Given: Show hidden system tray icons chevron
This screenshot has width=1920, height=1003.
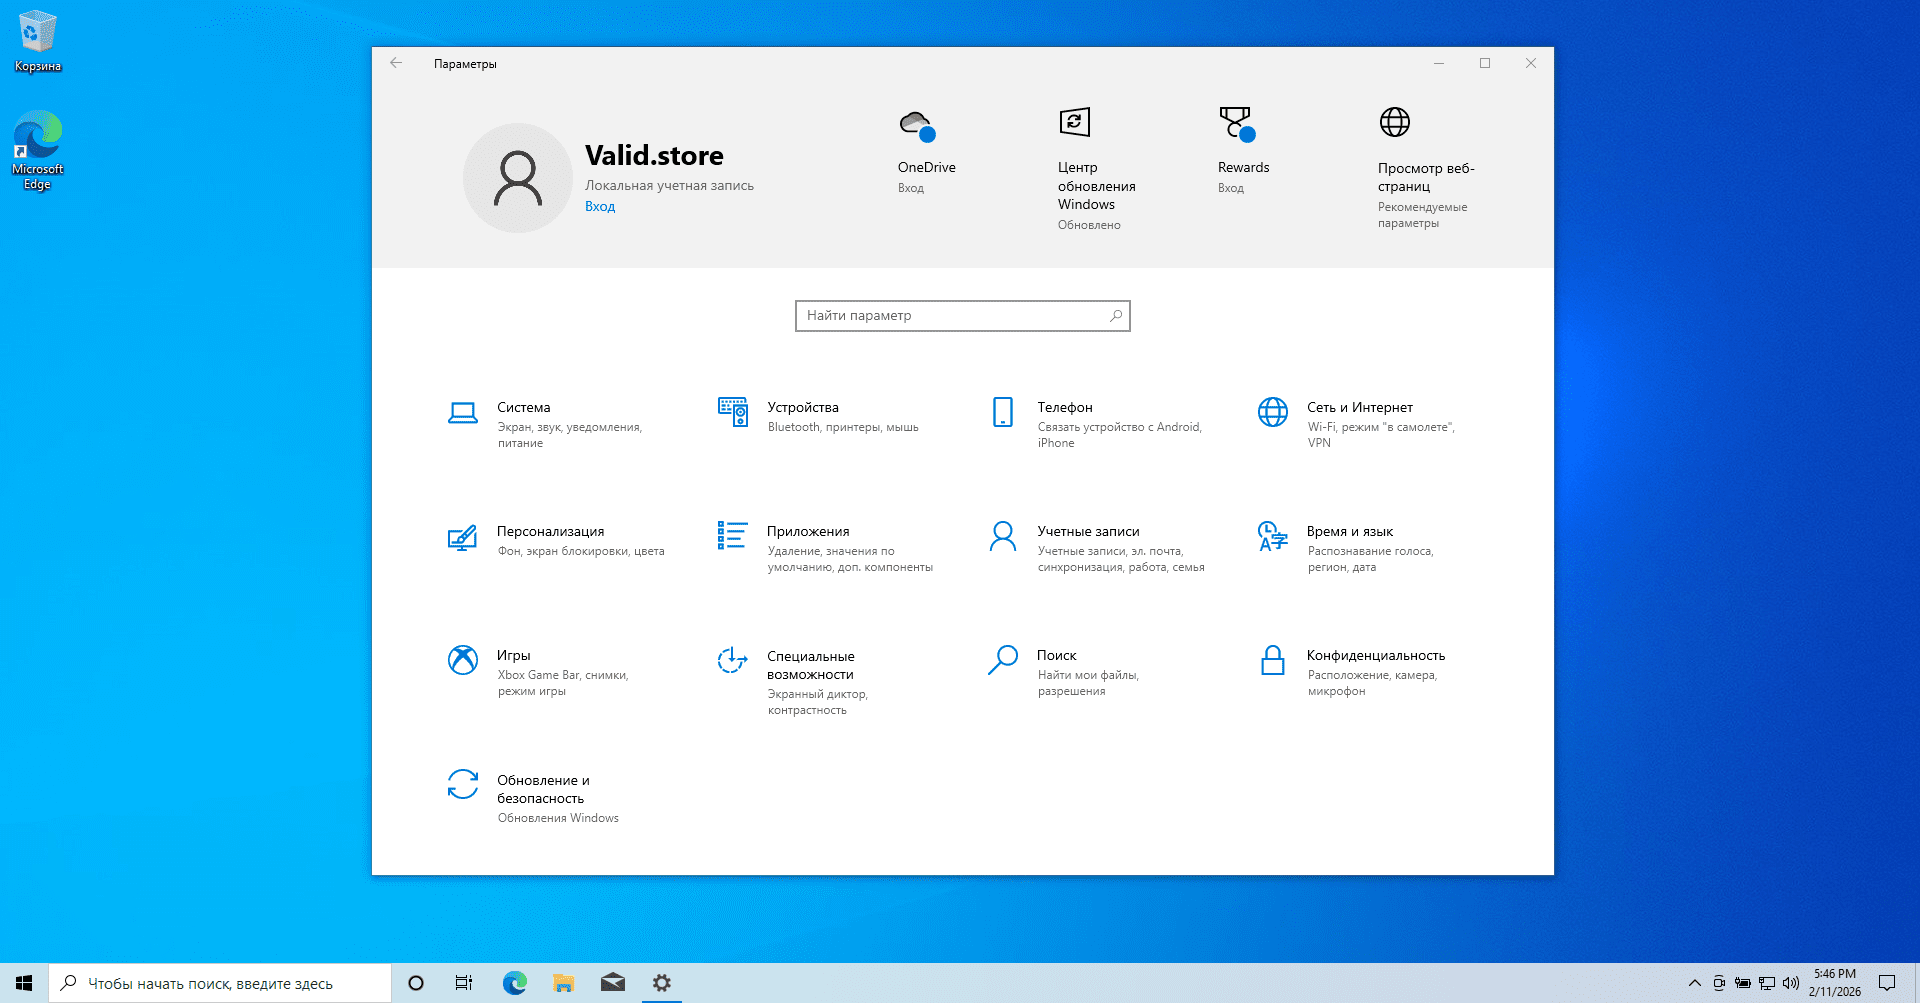Looking at the screenshot, I should click(1694, 983).
